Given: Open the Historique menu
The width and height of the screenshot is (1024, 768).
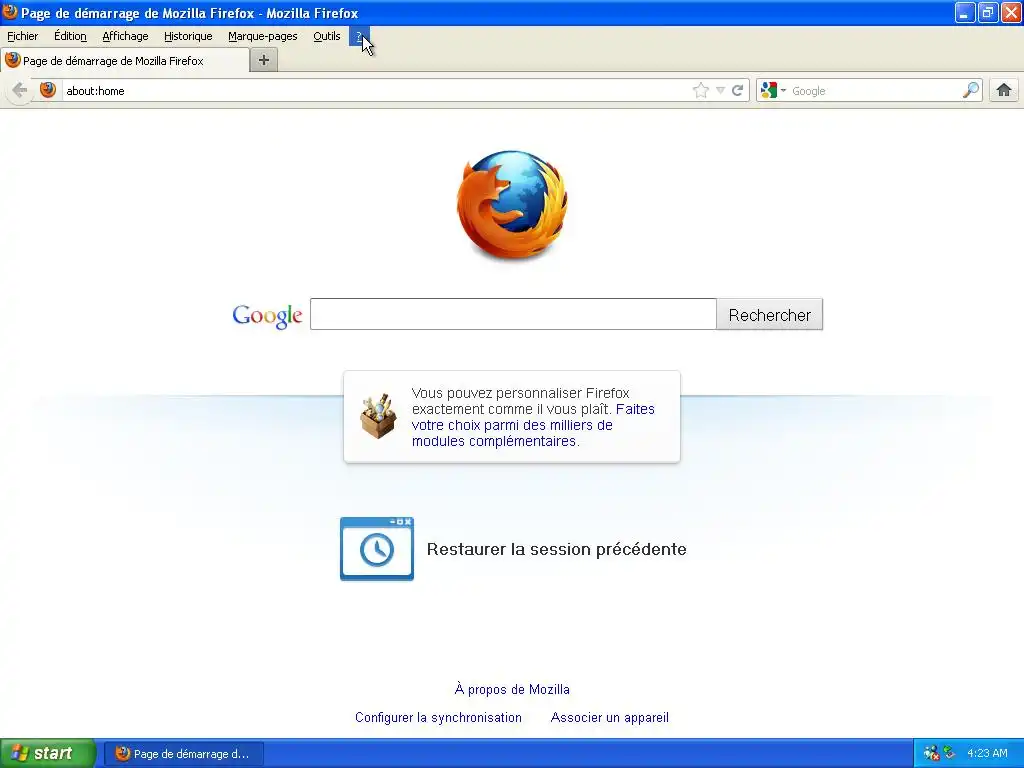Looking at the screenshot, I should [x=188, y=36].
